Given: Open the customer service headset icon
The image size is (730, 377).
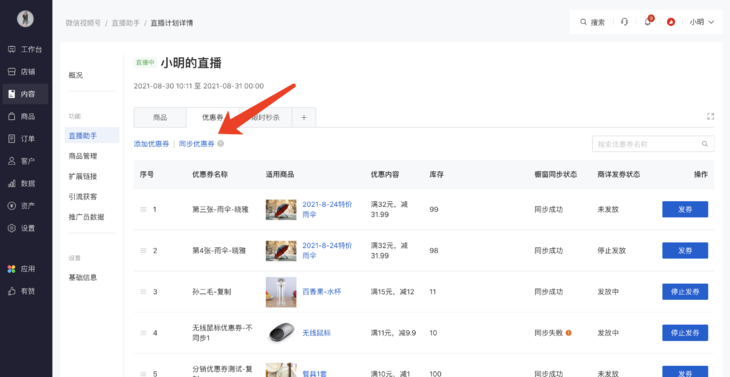Looking at the screenshot, I should click(x=624, y=22).
